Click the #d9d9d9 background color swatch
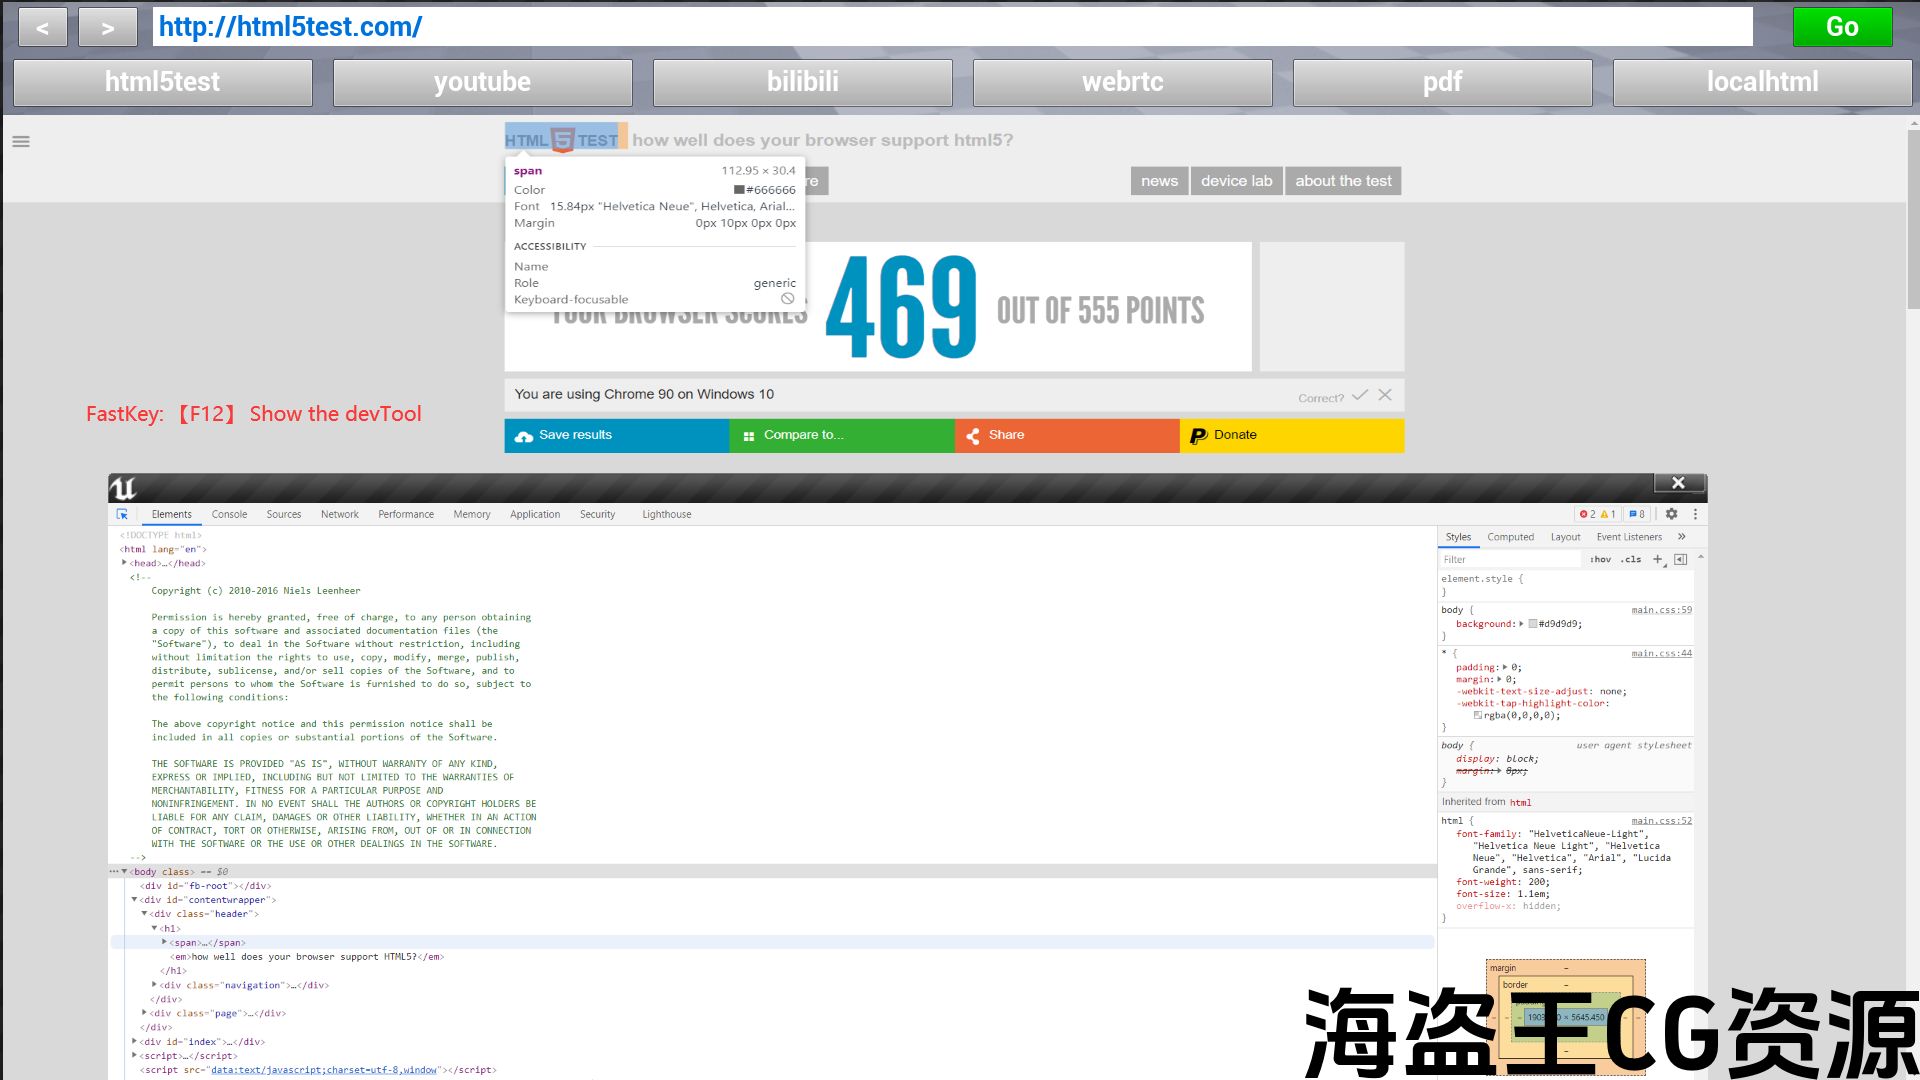The width and height of the screenshot is (1920, 1080). [x=1533, y=624]
